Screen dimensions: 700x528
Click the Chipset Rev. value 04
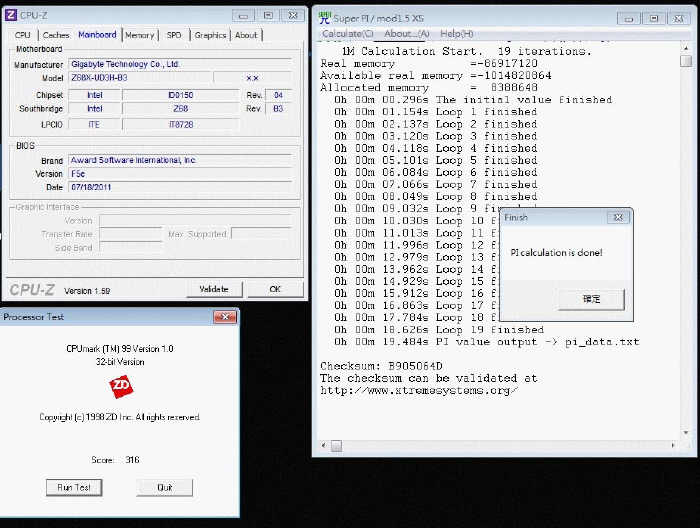(x=279, y=95)
